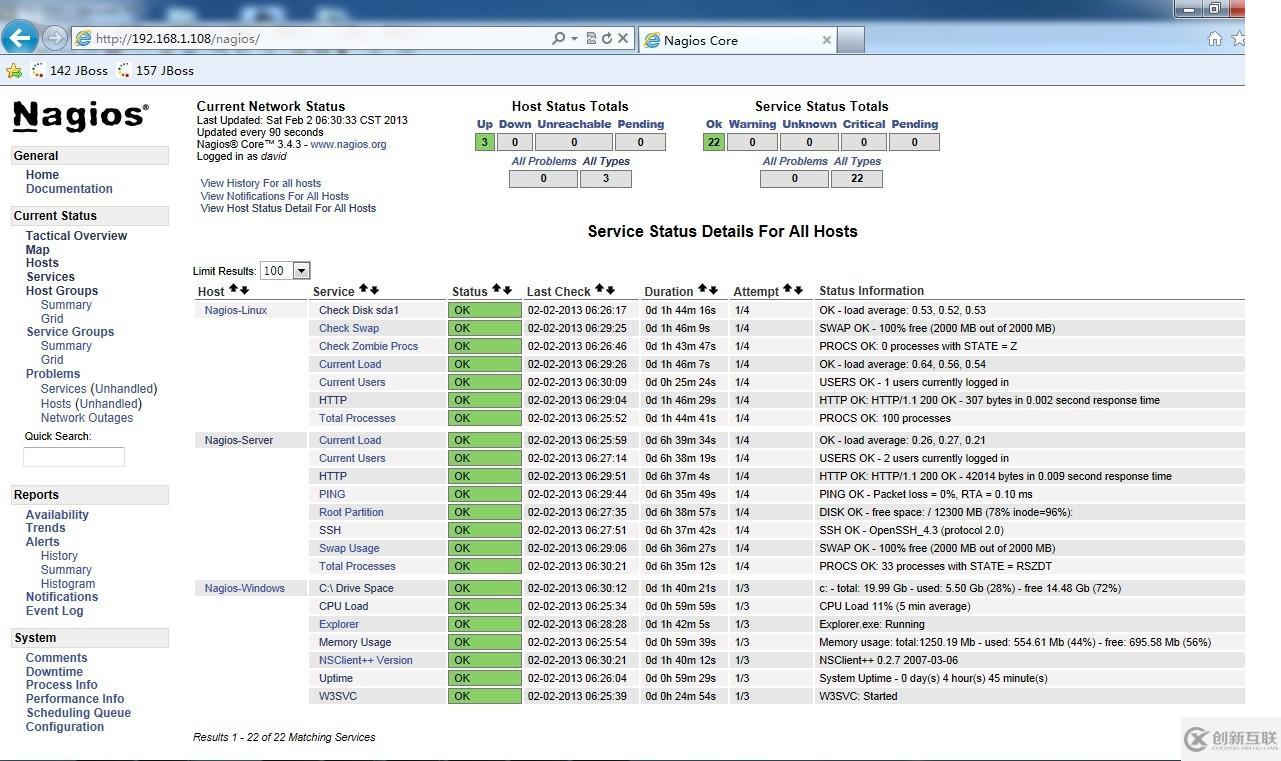Open Availability report
Viewport: 1281px width, 761px height.
coord(57,515)
